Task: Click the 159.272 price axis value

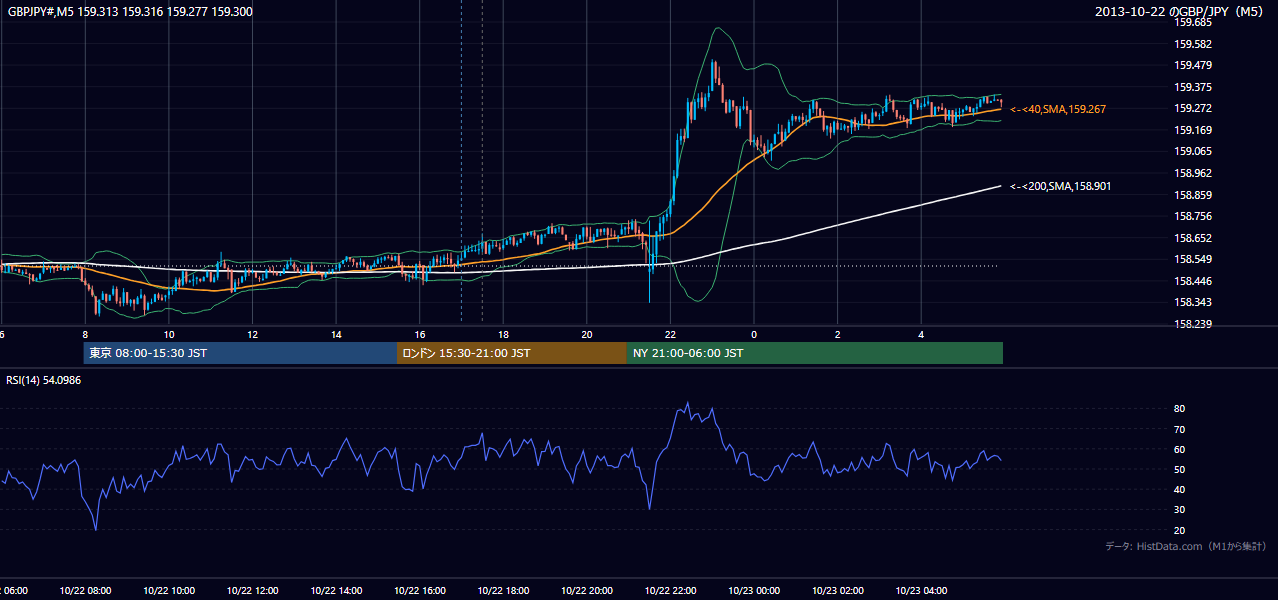Action: click(1193, 108)
